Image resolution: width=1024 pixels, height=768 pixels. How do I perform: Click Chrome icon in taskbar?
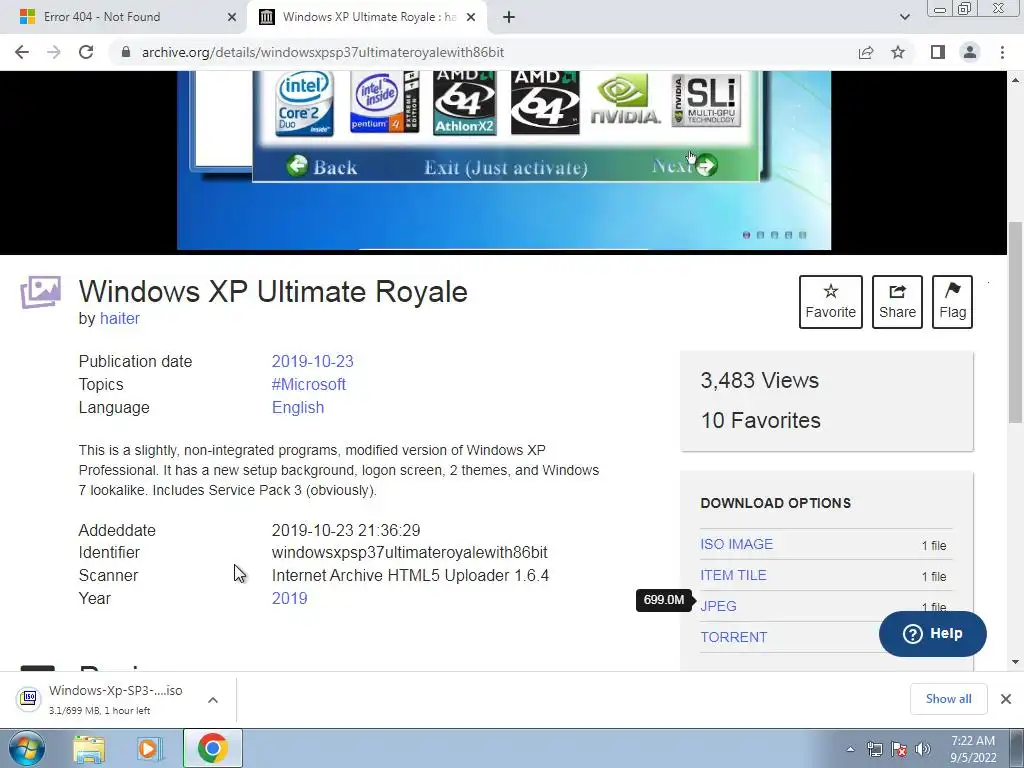click(213, 748)
